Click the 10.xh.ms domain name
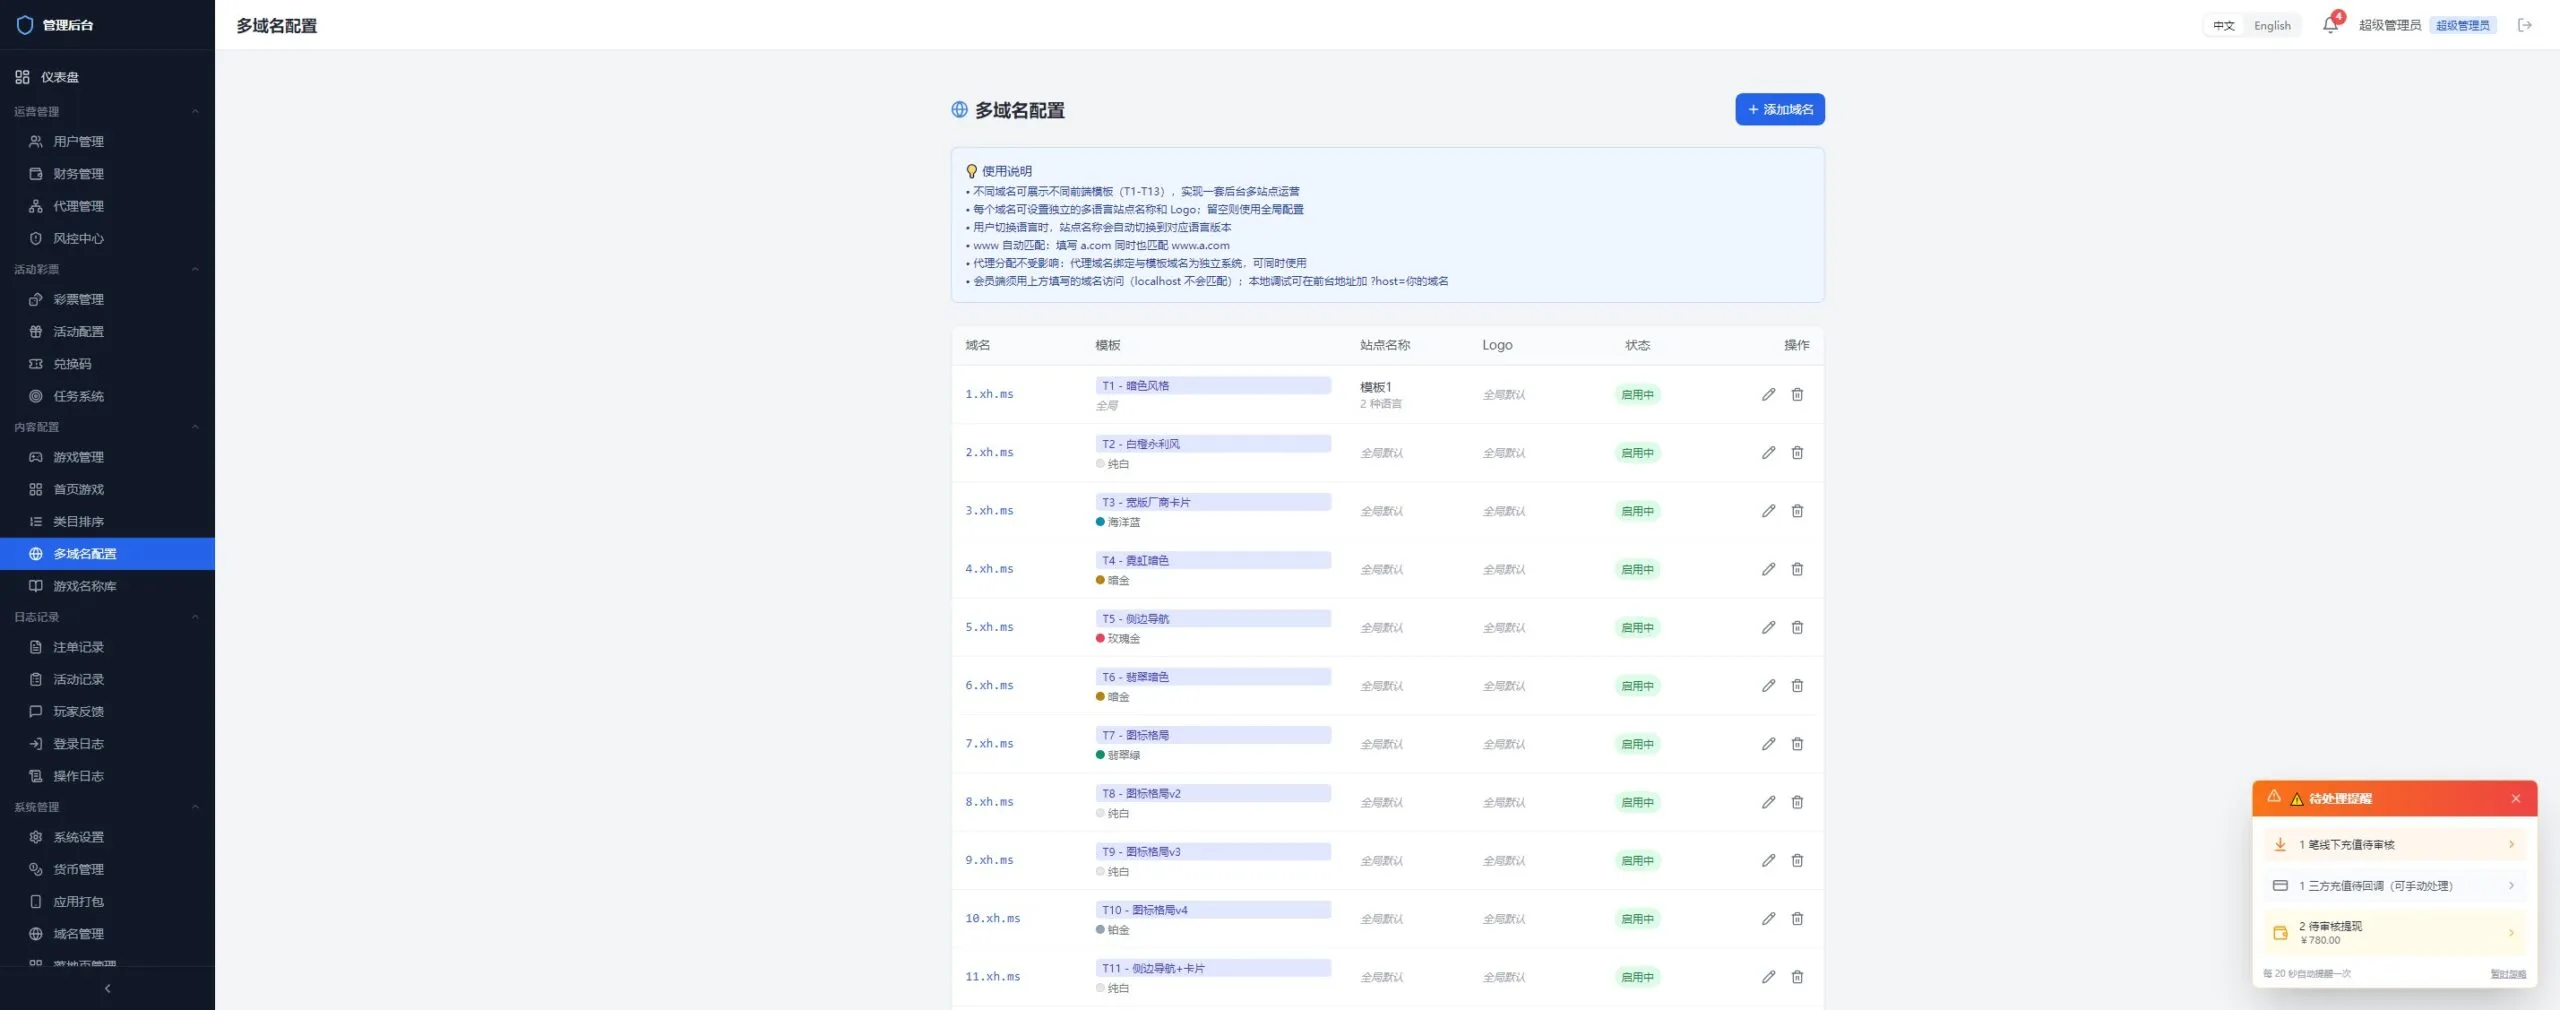Viewport: 2560px width, 1010px height. point(992,918)
